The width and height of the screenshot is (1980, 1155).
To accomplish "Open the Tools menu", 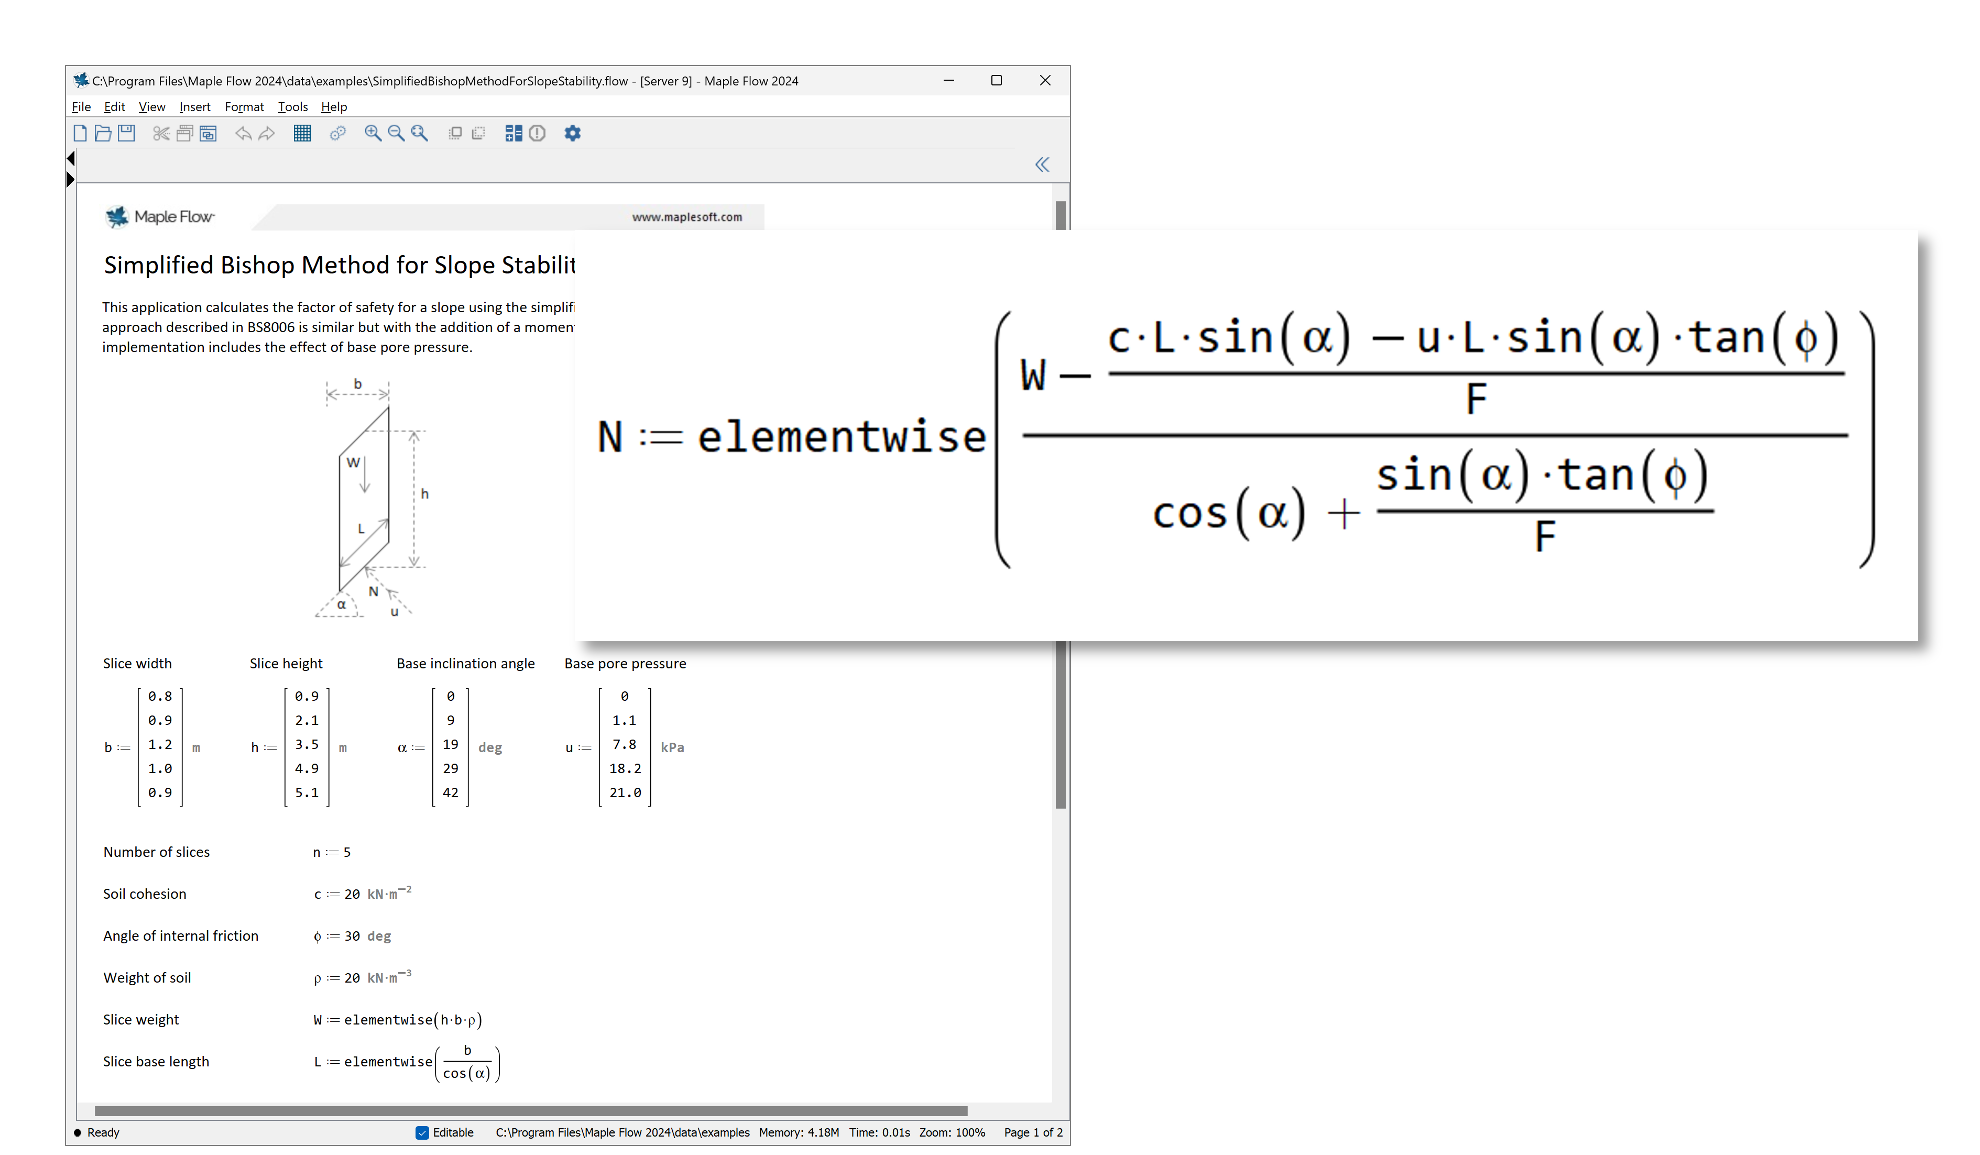I will tap(292, 107).
